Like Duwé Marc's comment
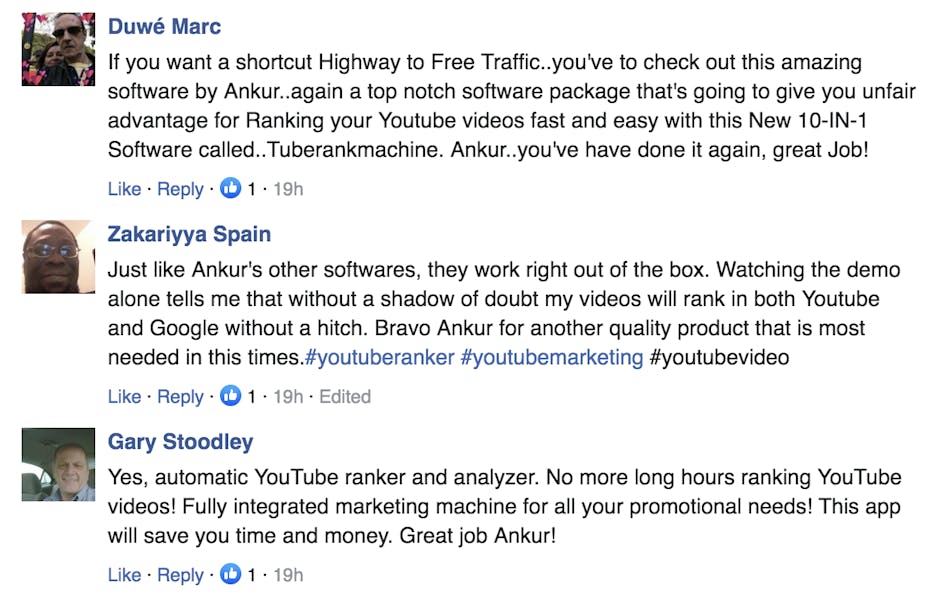 coord(124,189)
